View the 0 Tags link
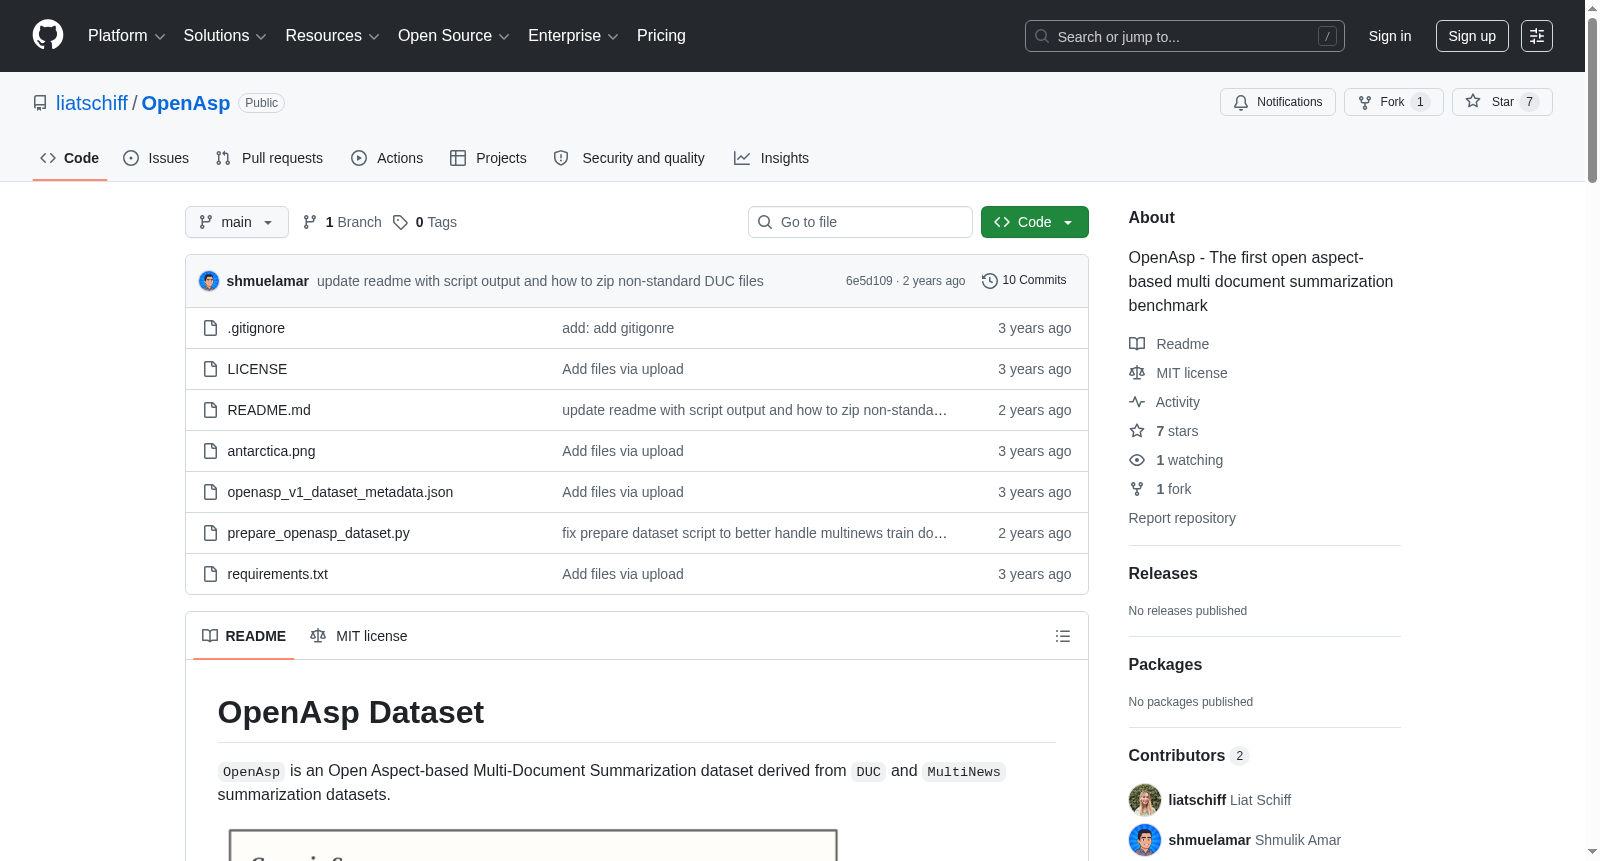Image resolution: width=1600 pixels, height=861 pixels. pyautogui.click(x=425, y=222)
